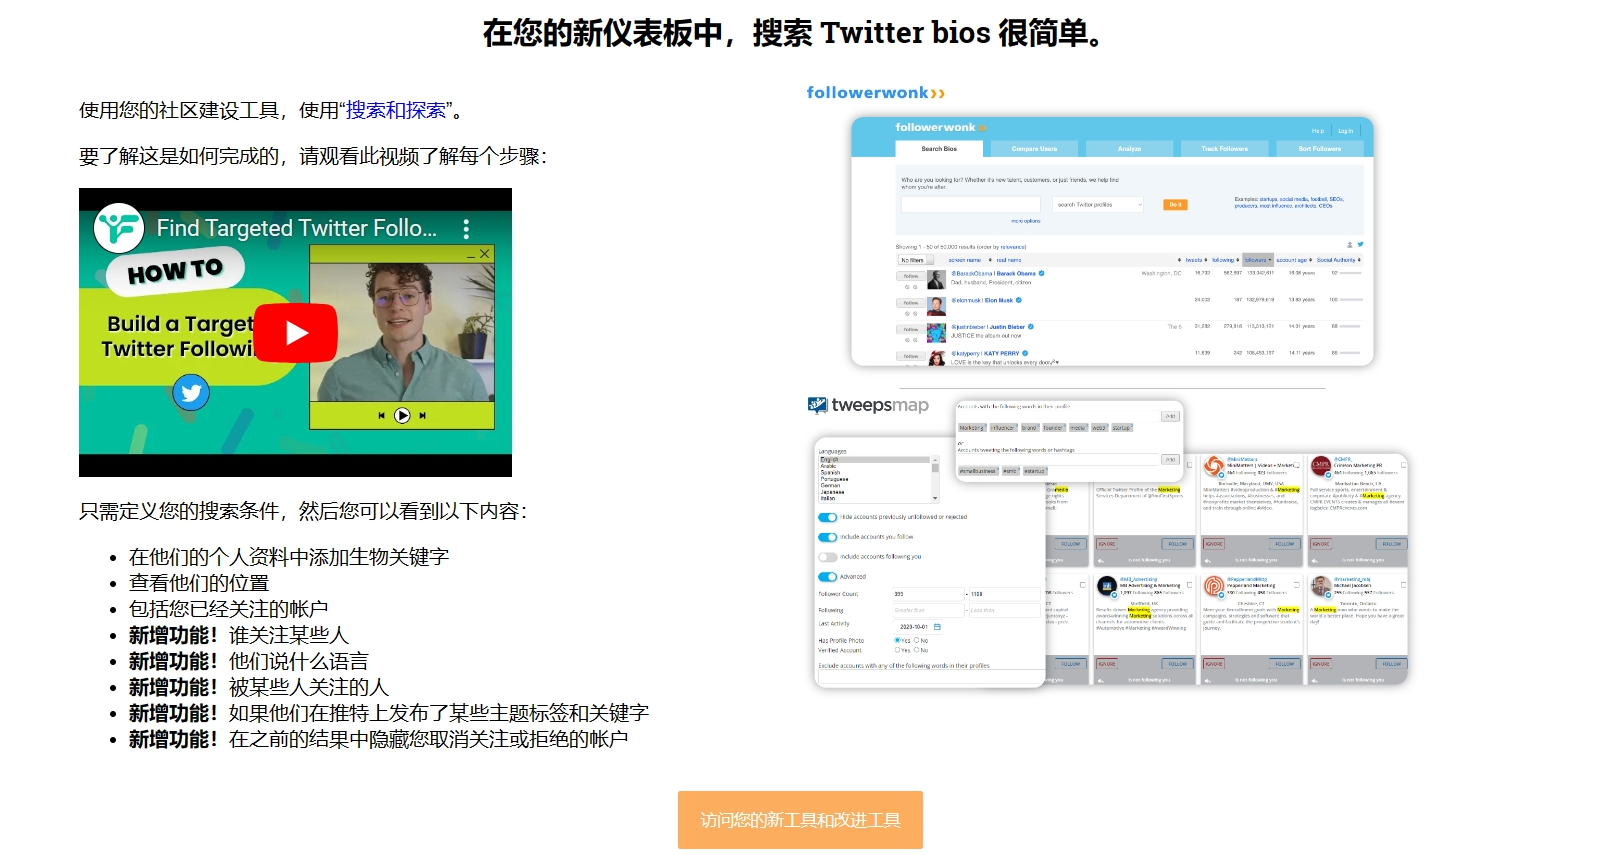Toggle 'Include accounts you follow' switch
Image resolution: width=1617 pixels, height=855 pixels.
pos(828,537)
